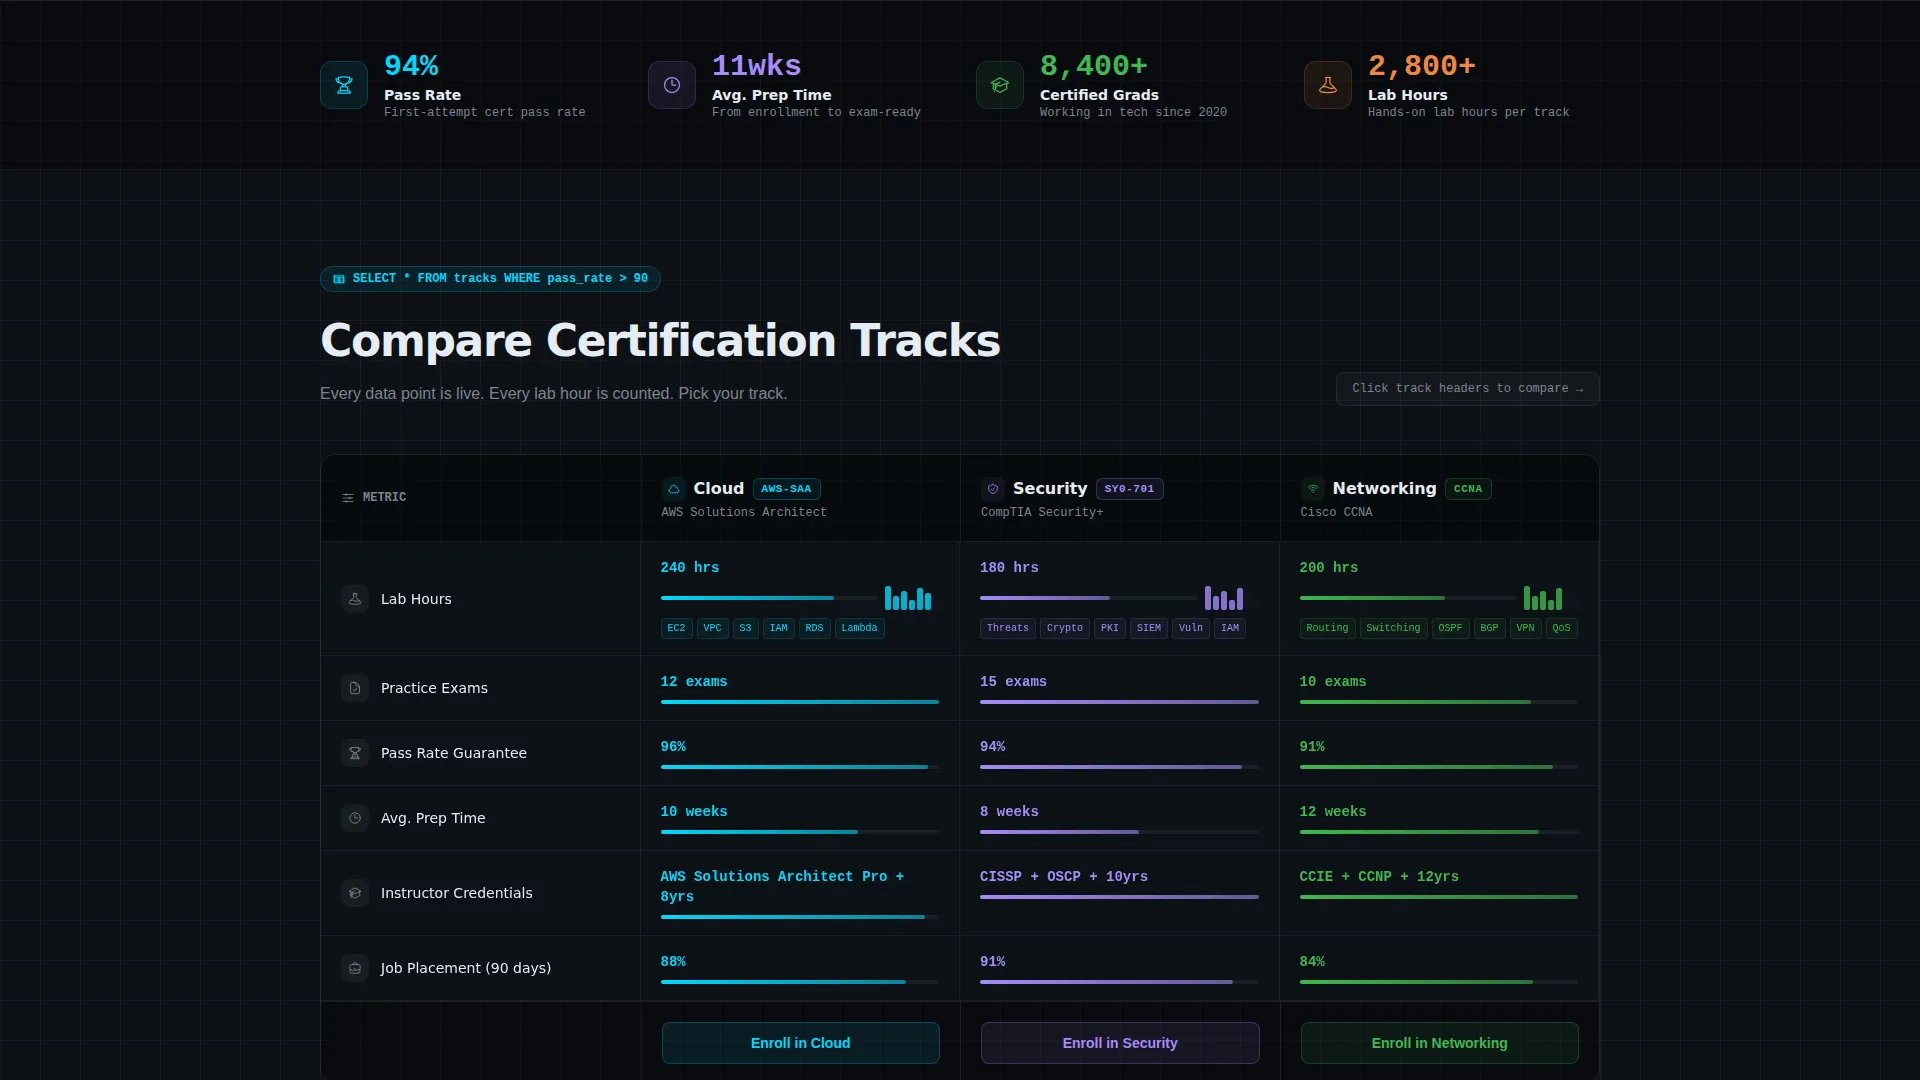Viewport: 1920px width, 1080px height.
Task: Click the BGP tag
Action: click(x=1489, y=628)
